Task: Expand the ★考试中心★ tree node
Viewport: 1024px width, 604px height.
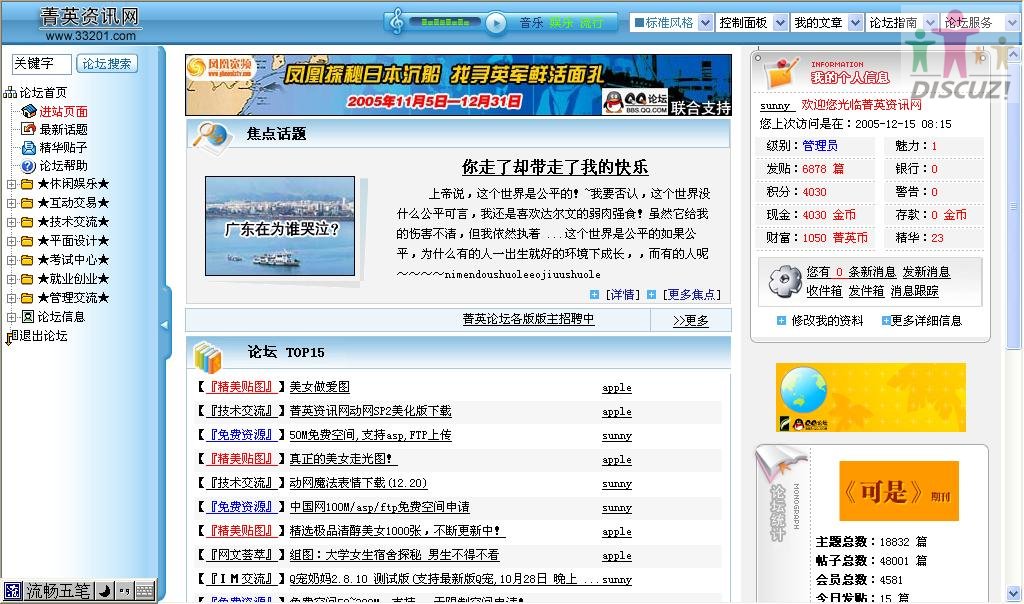Action: pos(11,260)
